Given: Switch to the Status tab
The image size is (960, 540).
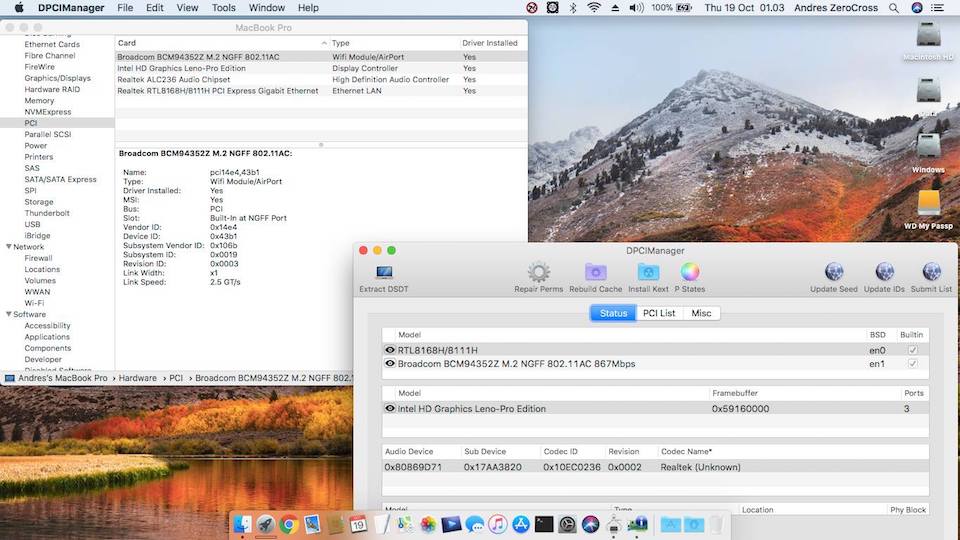Looking at the screenshot, I should (613, 313).
